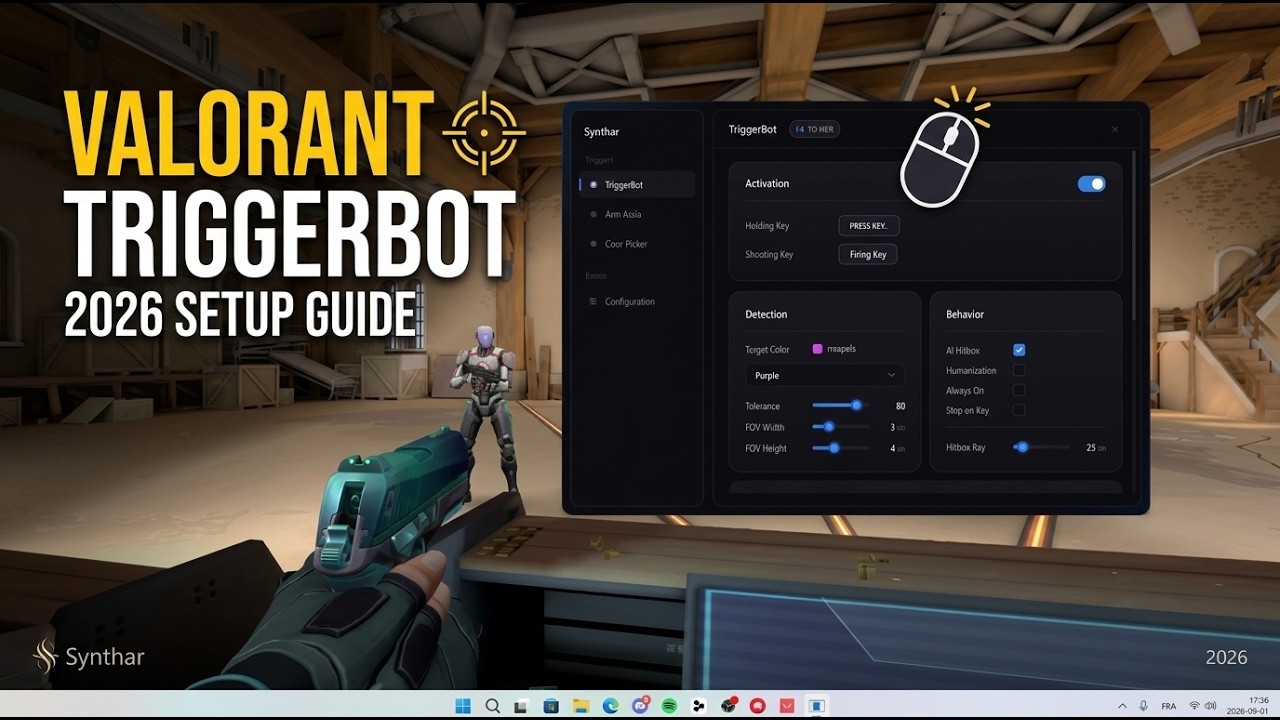Viewport: 1280px width, 720px height.
Task: Open Spotify from the taskbar
Action: (x=669, y=705)
